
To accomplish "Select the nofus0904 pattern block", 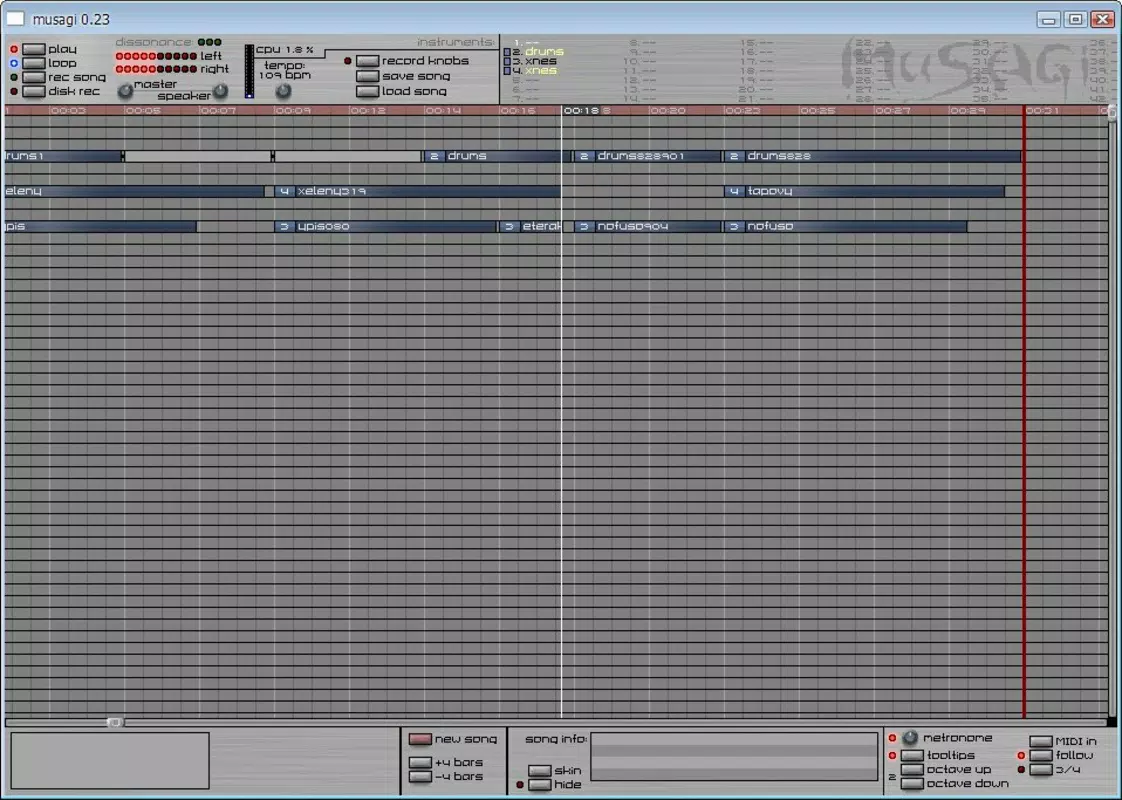I will pyautogui.click(x=648, y=226).
